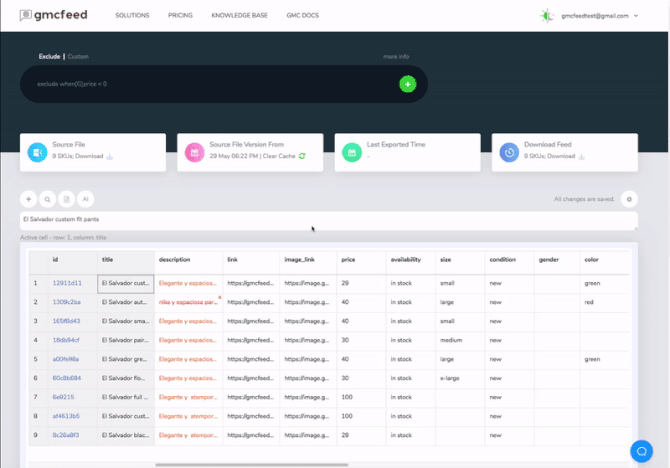Open the search magnifier tool
This screenshot has width=670, height=468.
(47, 199)
